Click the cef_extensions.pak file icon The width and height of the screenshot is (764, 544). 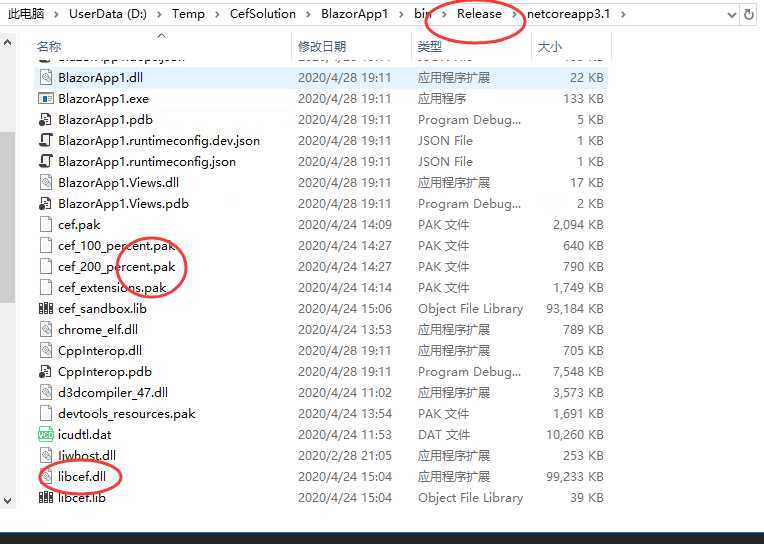[x=45, y=288]
